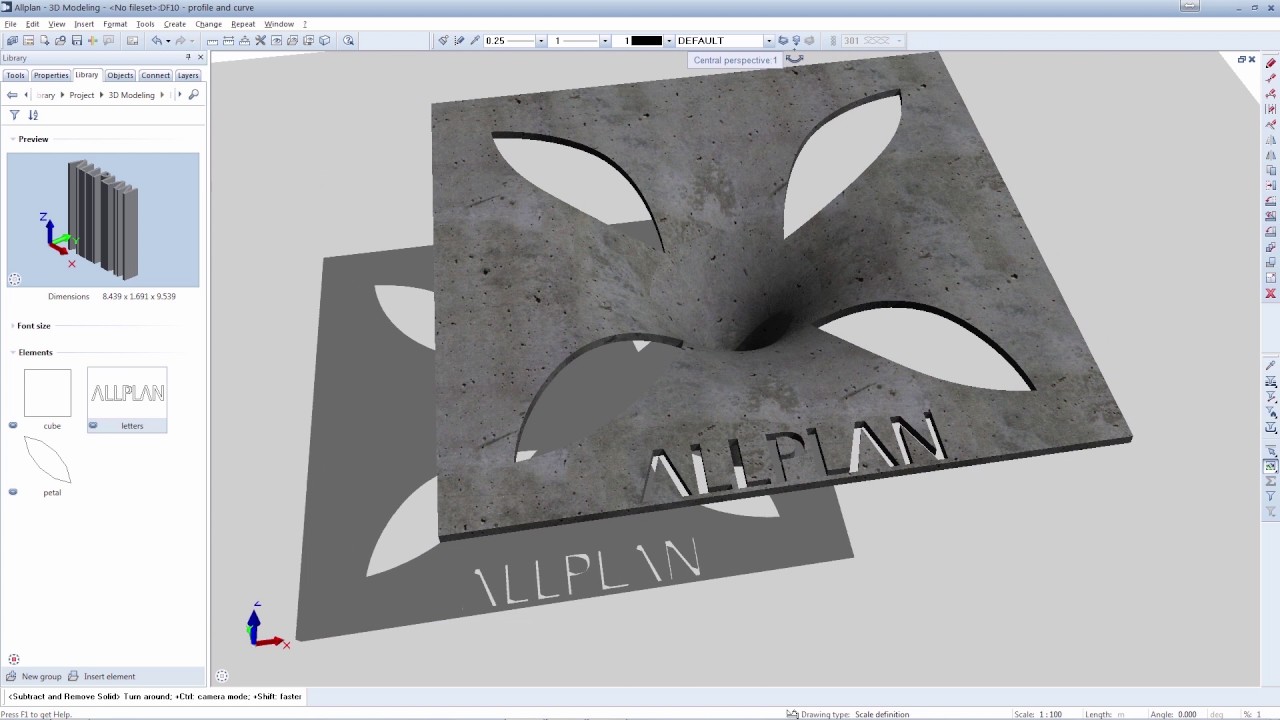Click the sort A-Z icon in the Library panel
Screen dimensions: 1280x720
(x=33, y=115)
